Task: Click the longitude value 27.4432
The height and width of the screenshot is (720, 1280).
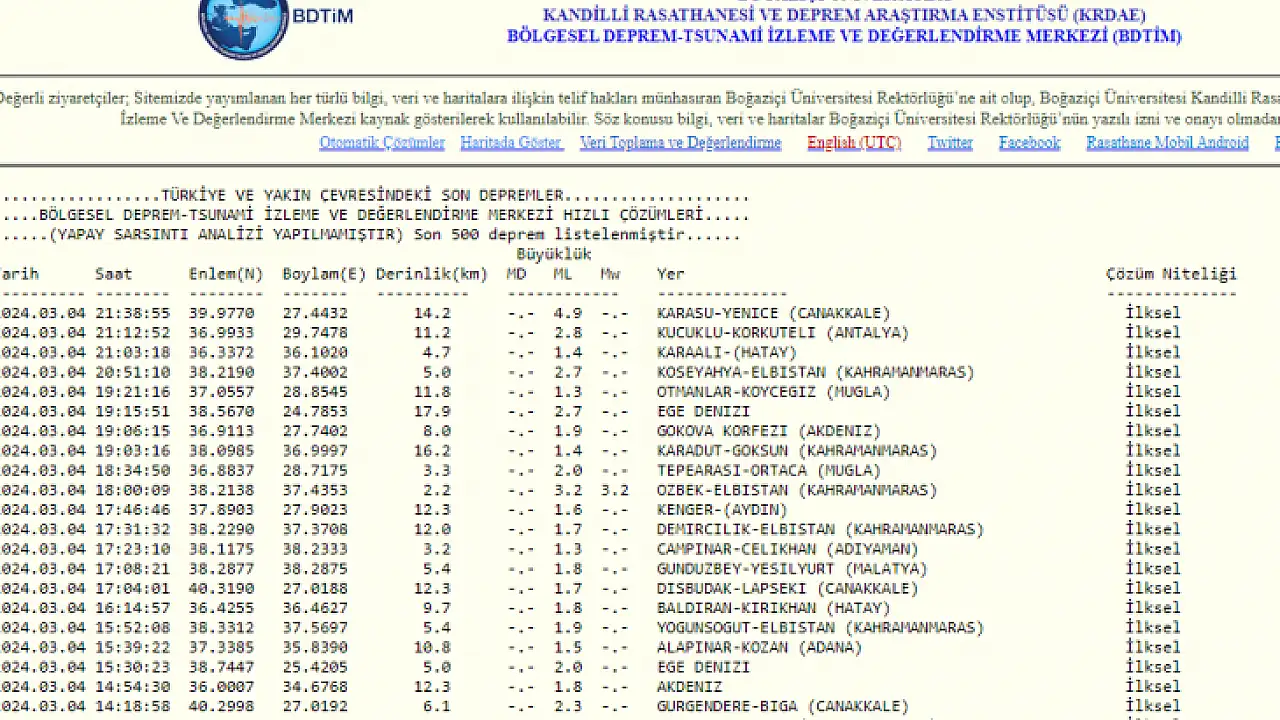Action: click(315, 313)
